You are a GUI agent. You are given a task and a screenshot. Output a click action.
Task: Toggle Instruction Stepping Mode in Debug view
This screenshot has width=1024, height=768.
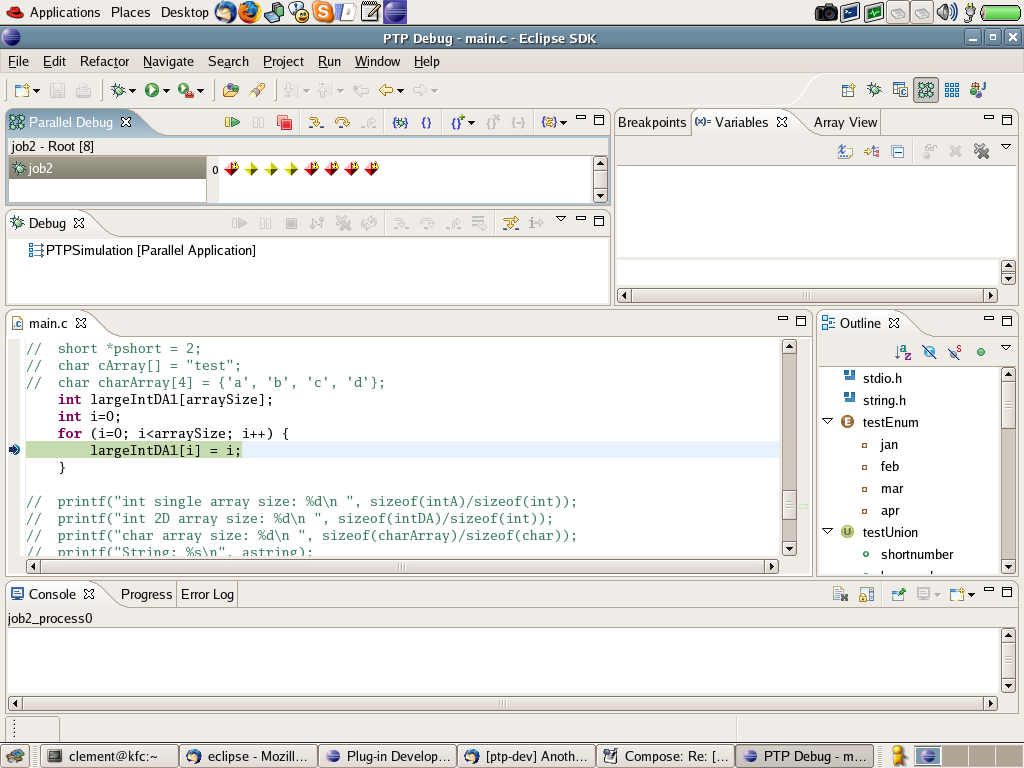tap(536, 223)
